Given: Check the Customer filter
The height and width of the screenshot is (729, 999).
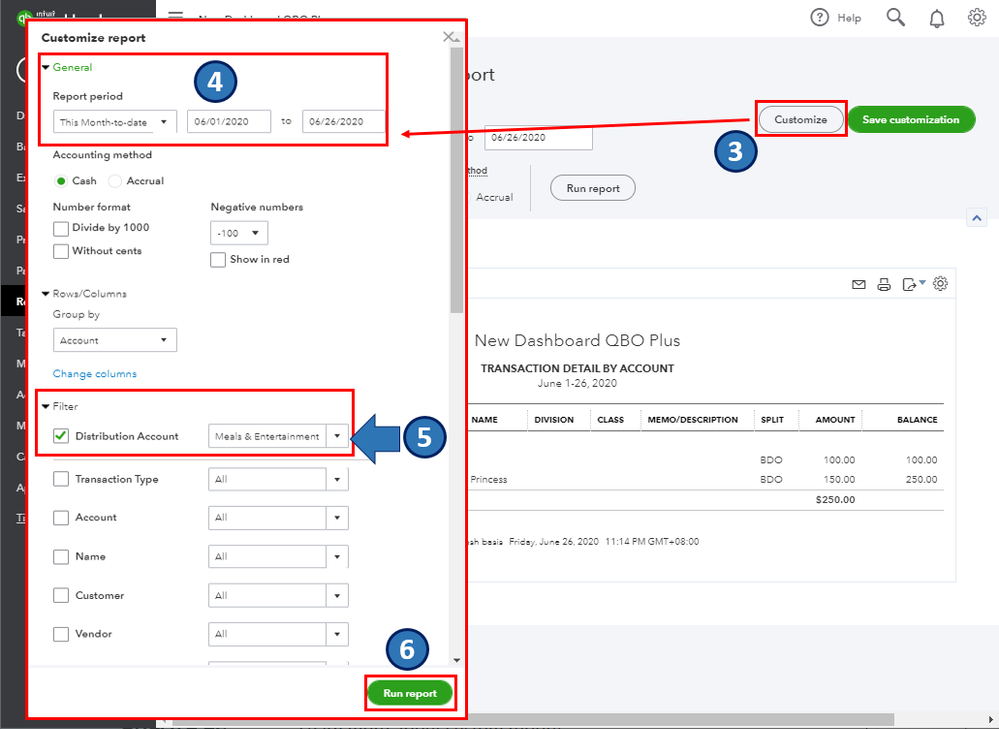Looking at the screenshot, I should coord(61,595).
